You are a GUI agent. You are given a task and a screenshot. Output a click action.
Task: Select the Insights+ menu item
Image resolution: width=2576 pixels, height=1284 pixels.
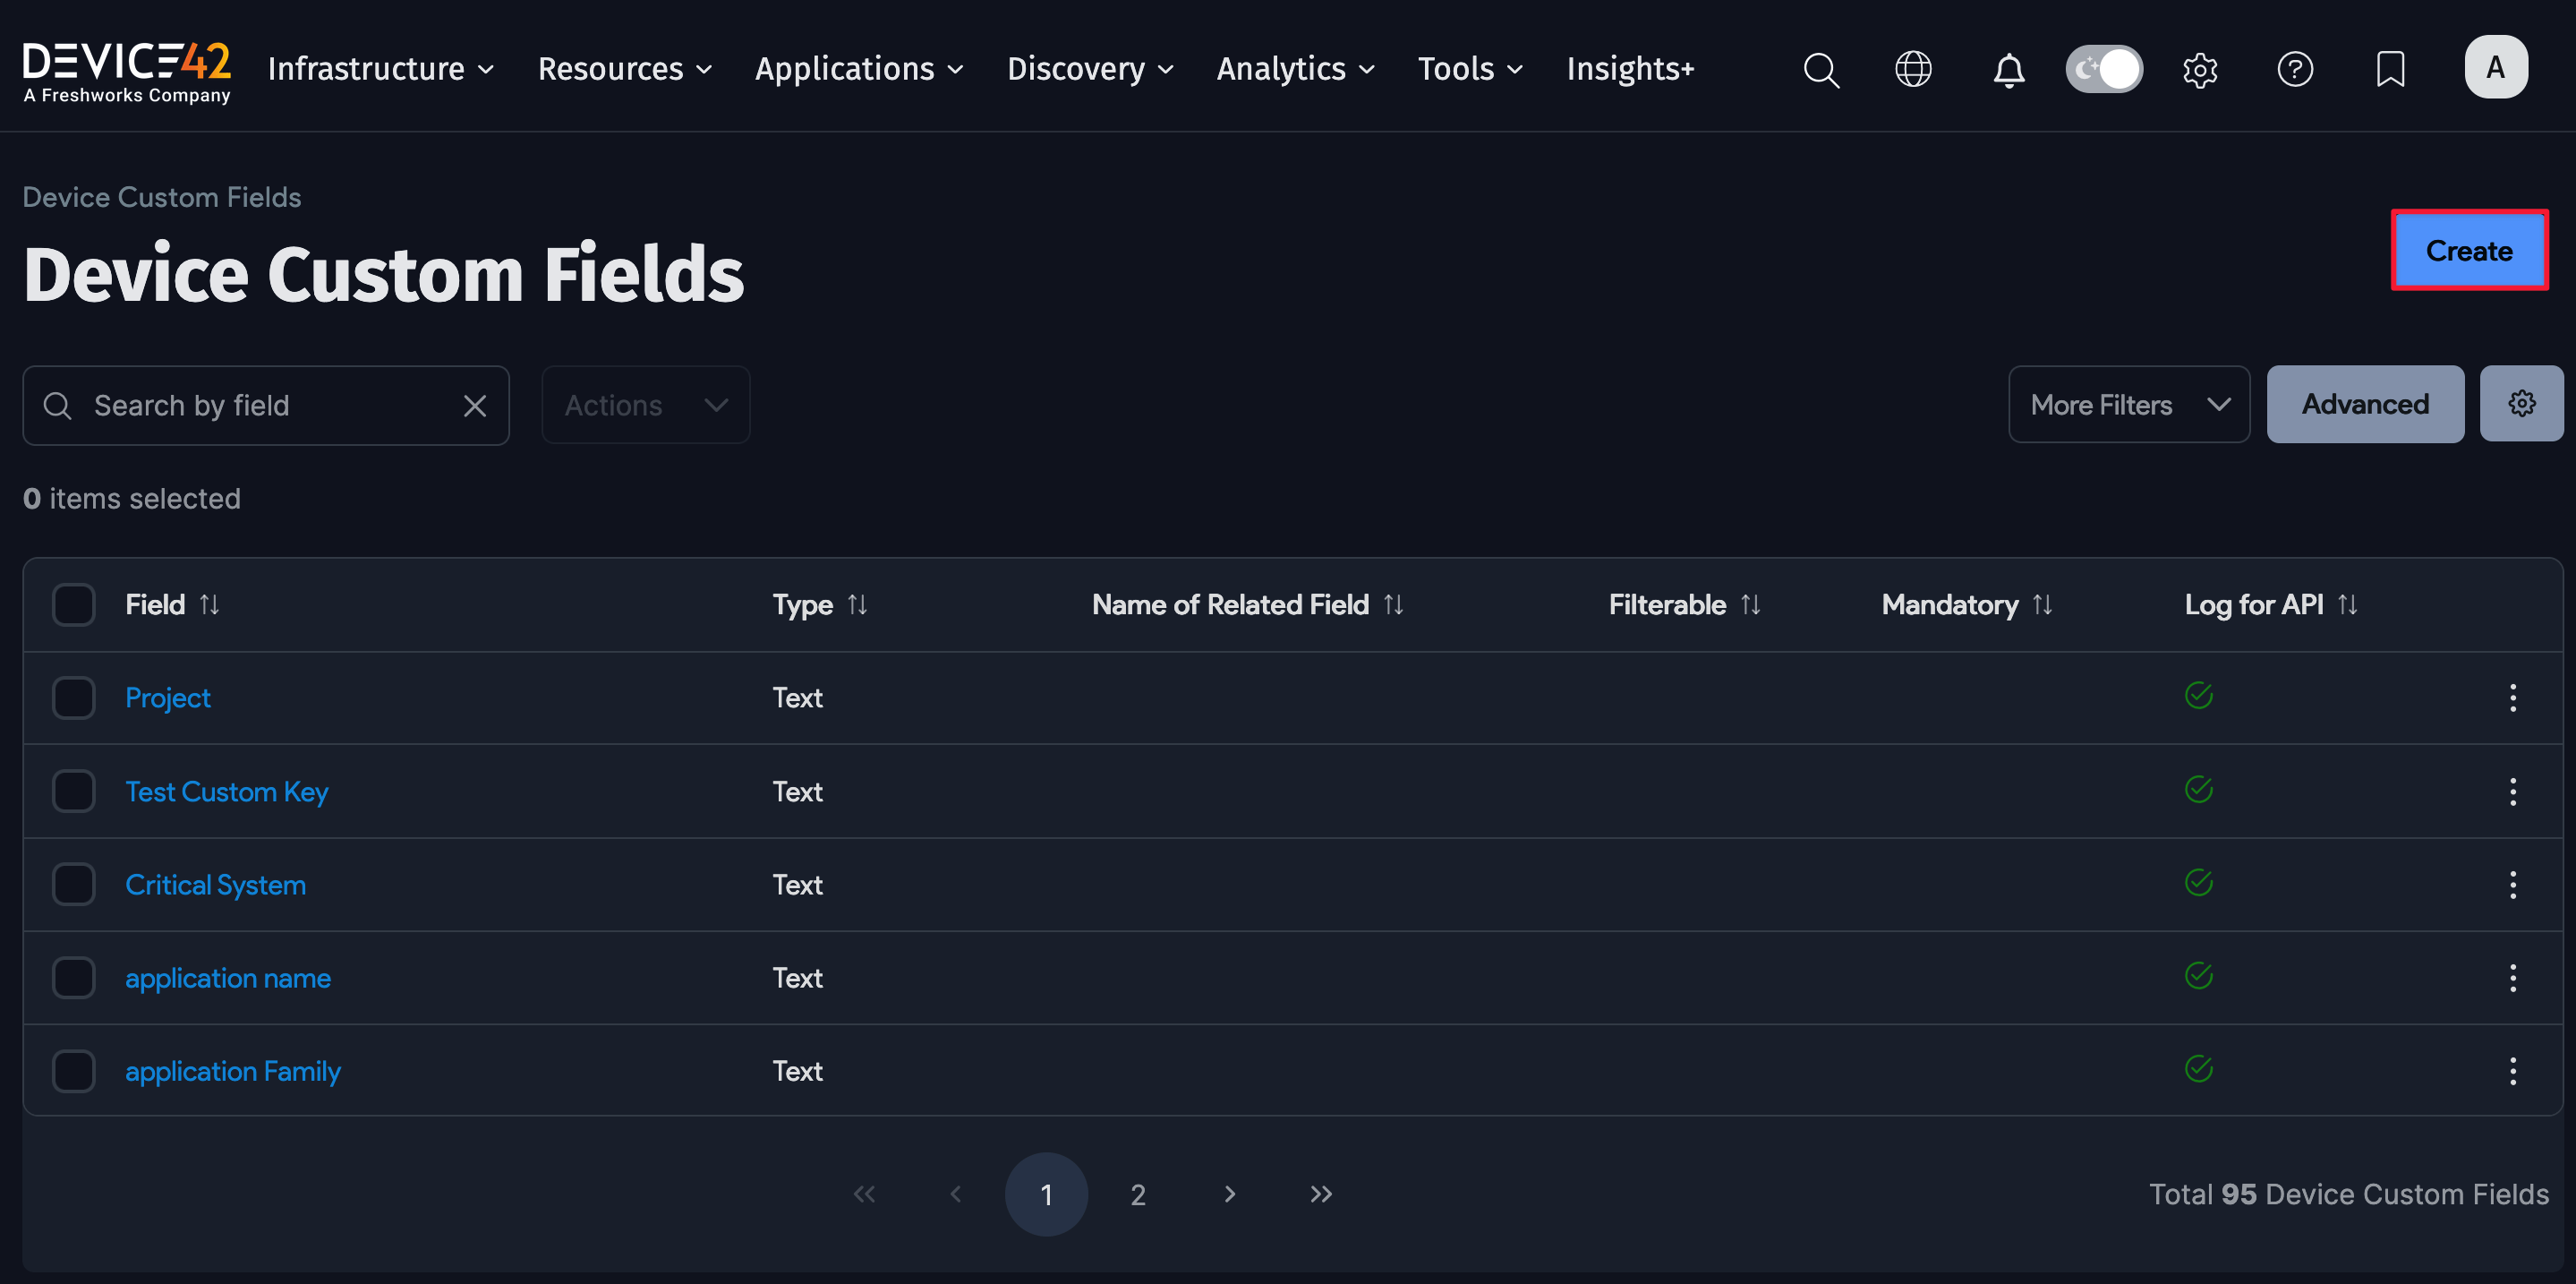click(1630, 68)
